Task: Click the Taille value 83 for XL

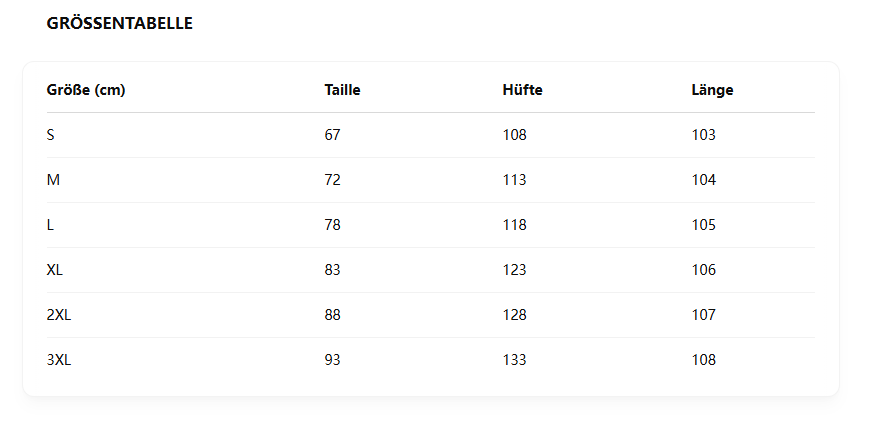Action: 332,270
